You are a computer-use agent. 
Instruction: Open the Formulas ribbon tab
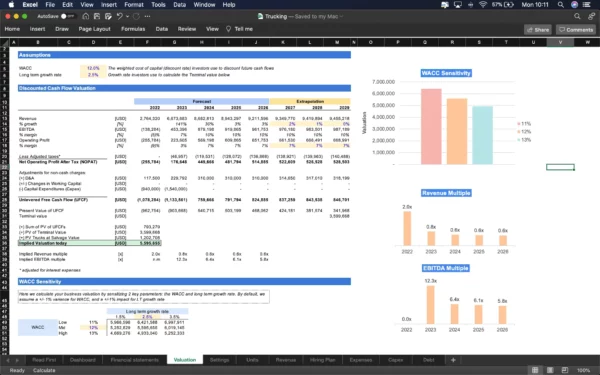point(133,29)
